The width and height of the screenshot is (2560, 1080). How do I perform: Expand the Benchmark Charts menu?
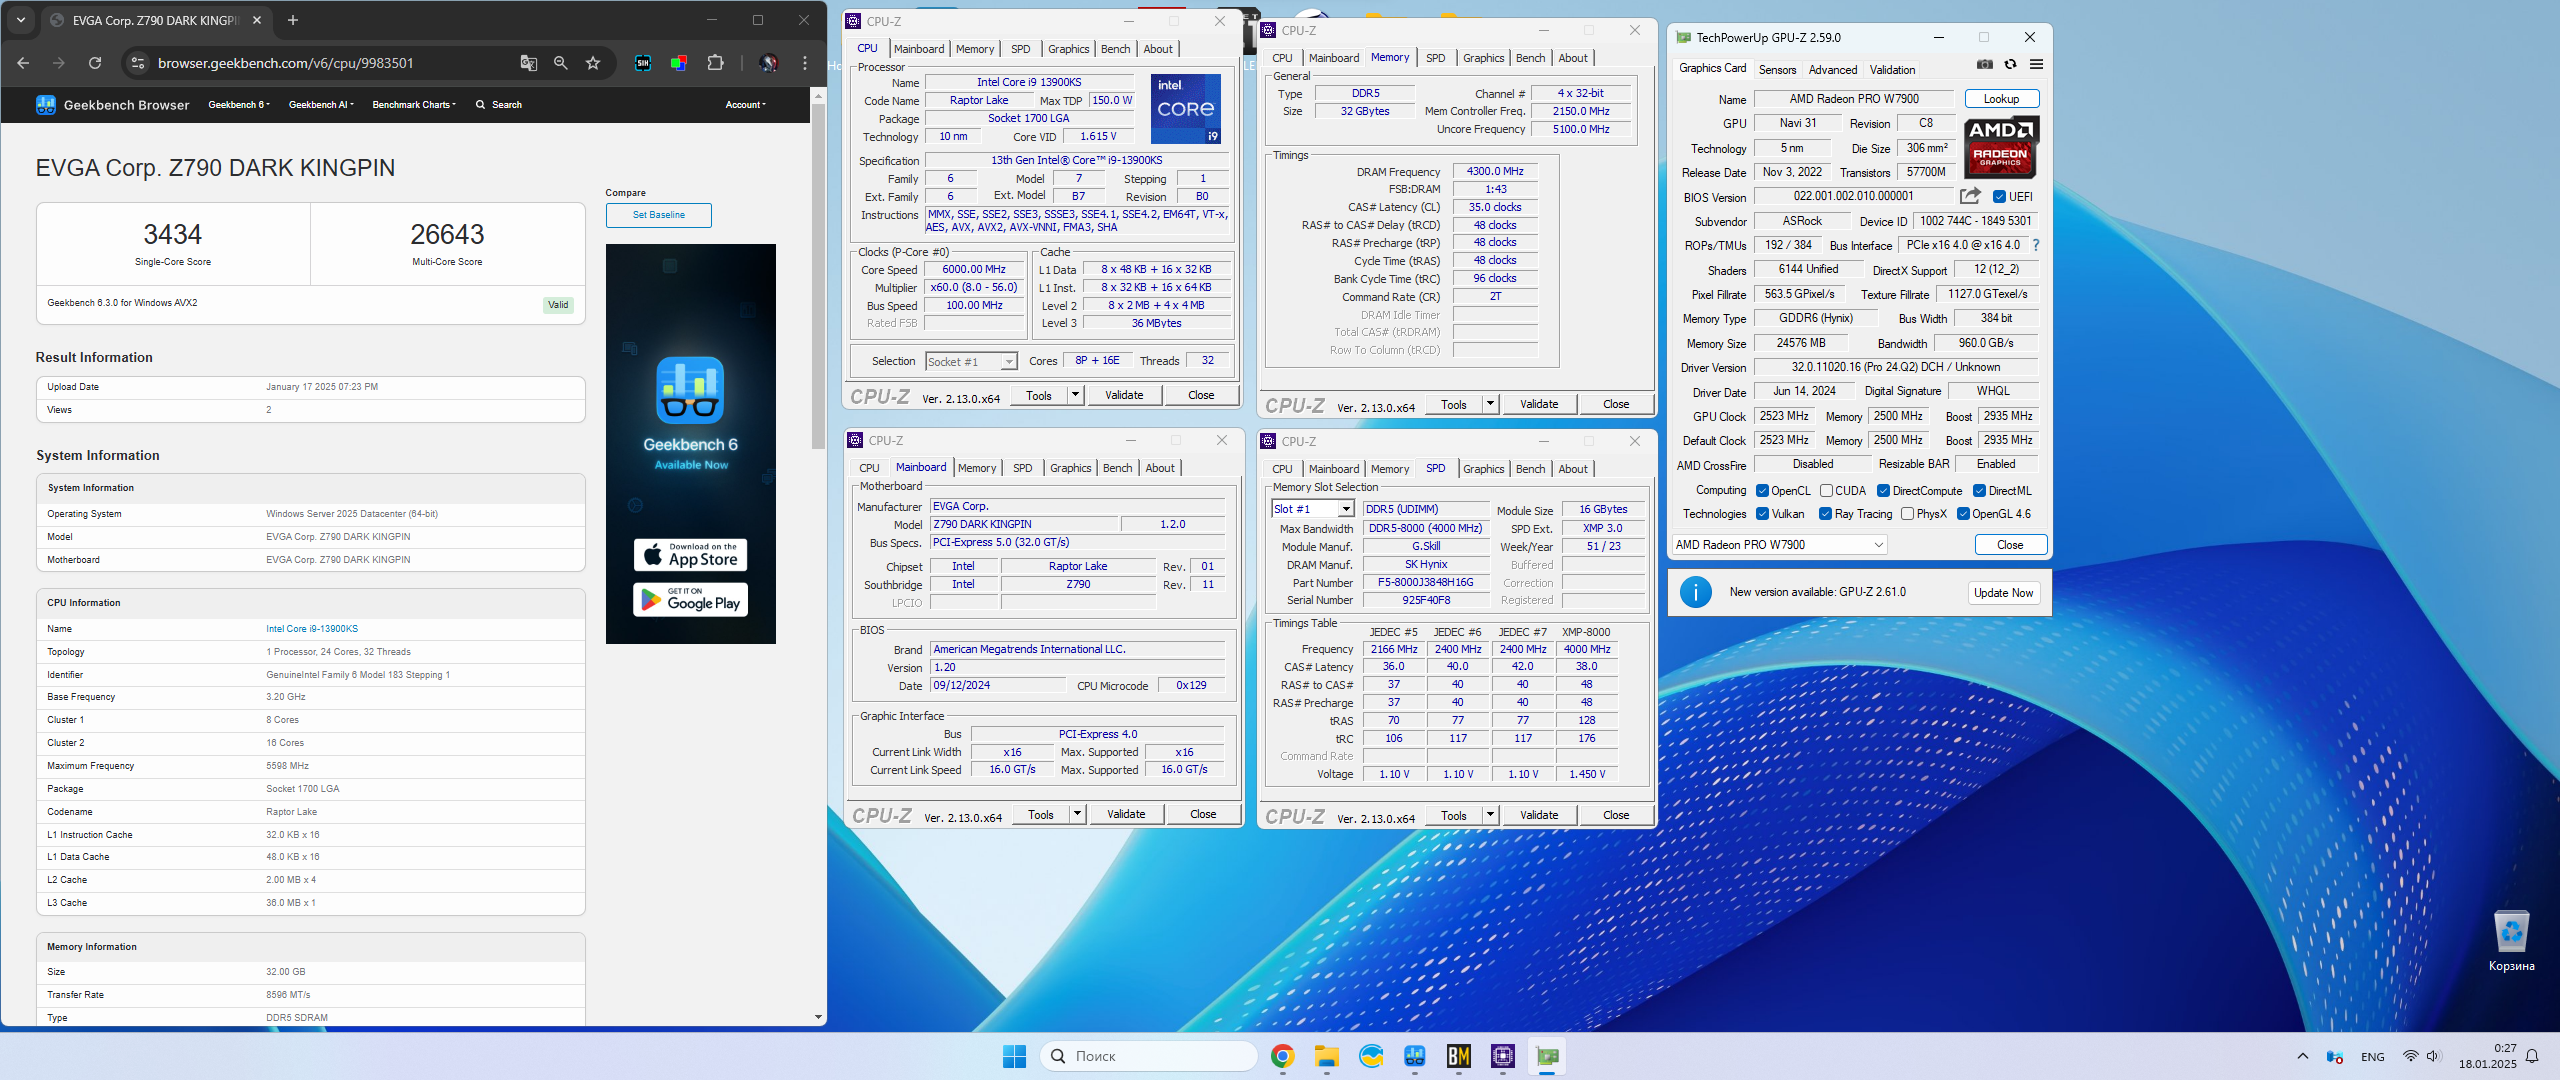coord(414,105)
